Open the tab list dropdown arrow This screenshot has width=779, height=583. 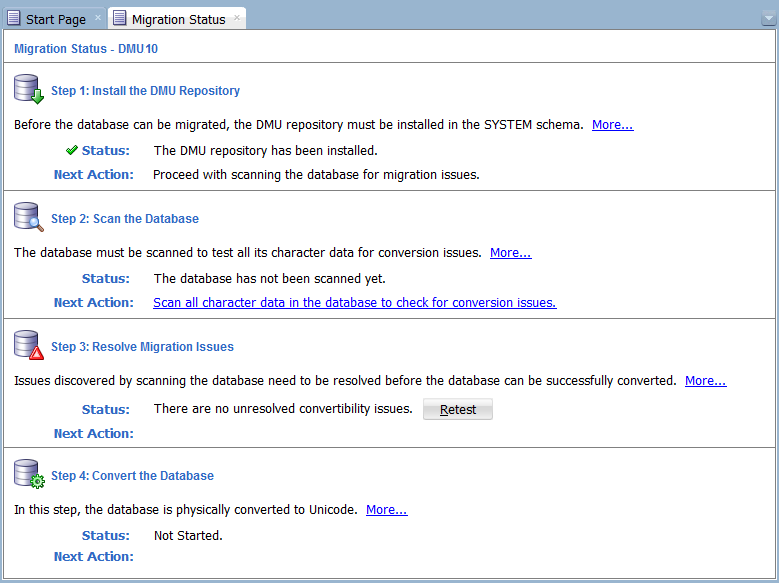(767, 20)
